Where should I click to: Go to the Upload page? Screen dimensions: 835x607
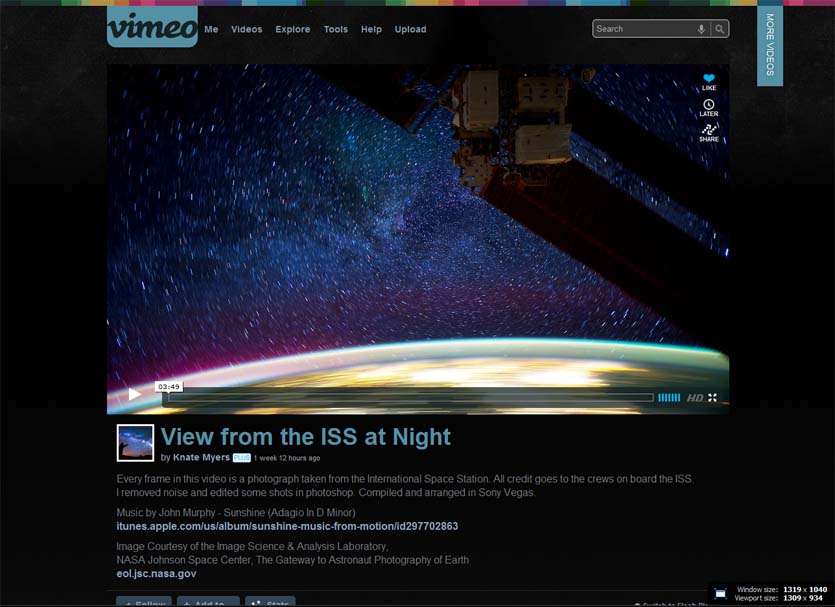(410, 29)
